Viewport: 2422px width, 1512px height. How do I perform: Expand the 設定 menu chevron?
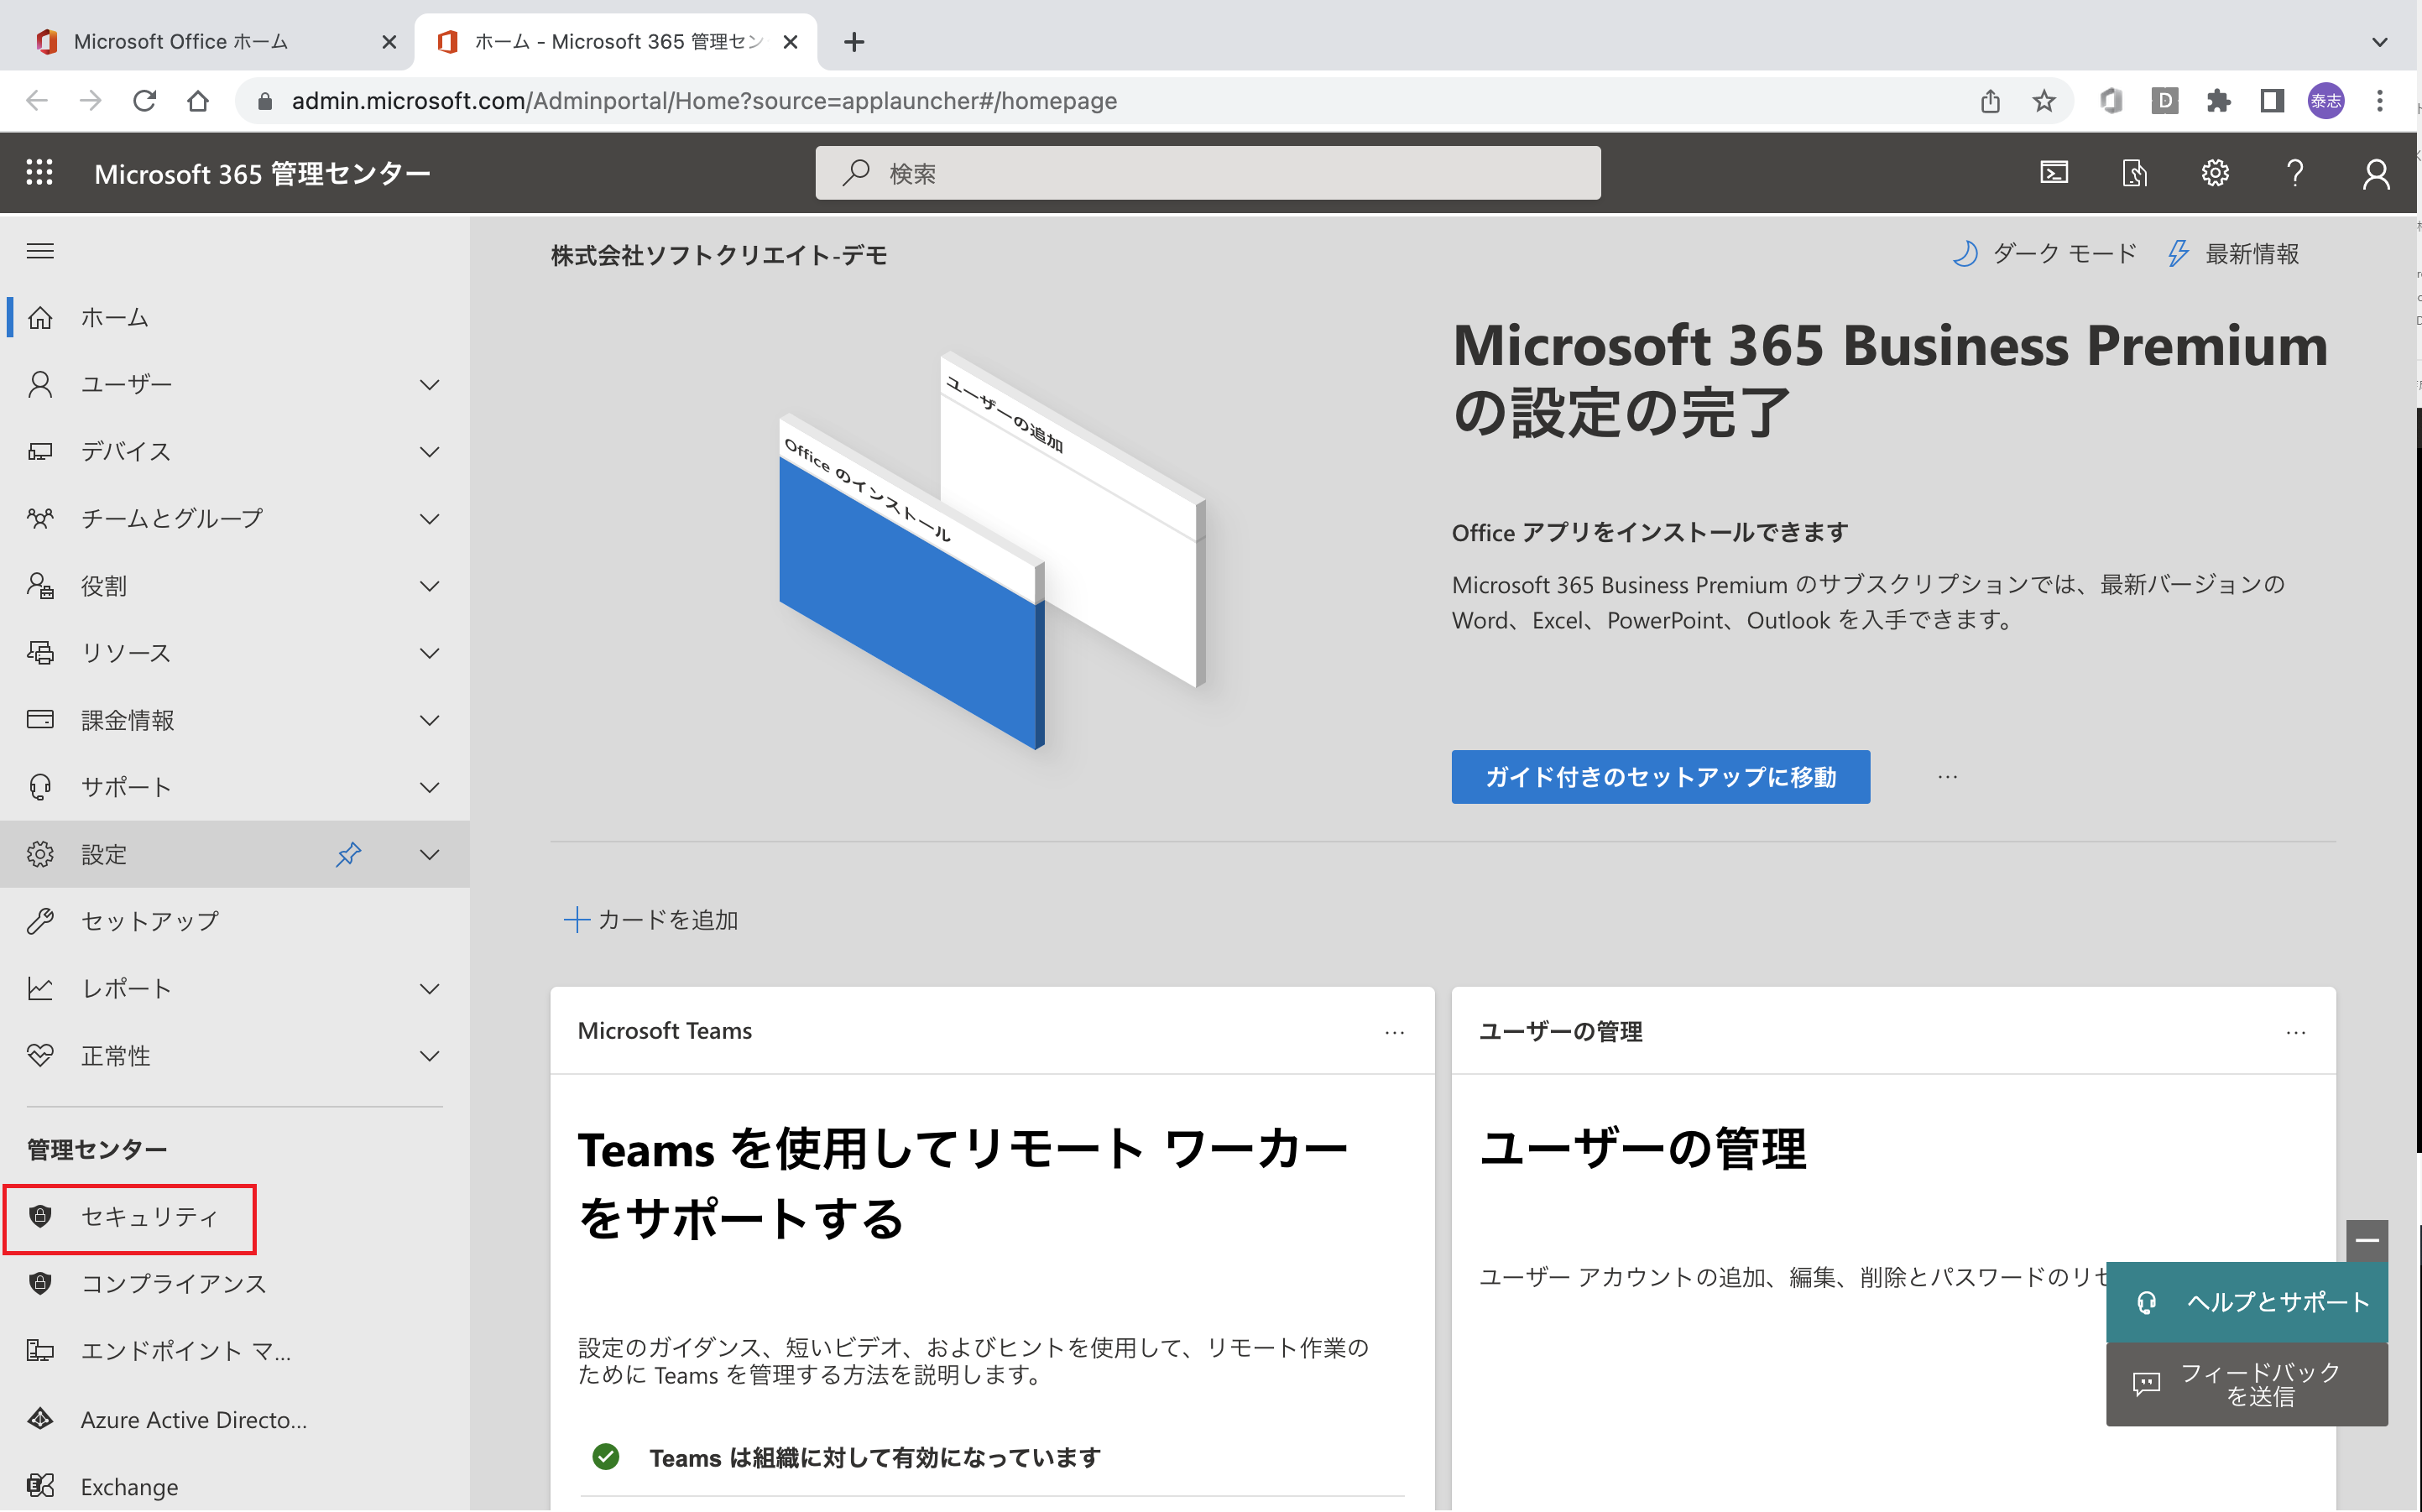(429, 854)
